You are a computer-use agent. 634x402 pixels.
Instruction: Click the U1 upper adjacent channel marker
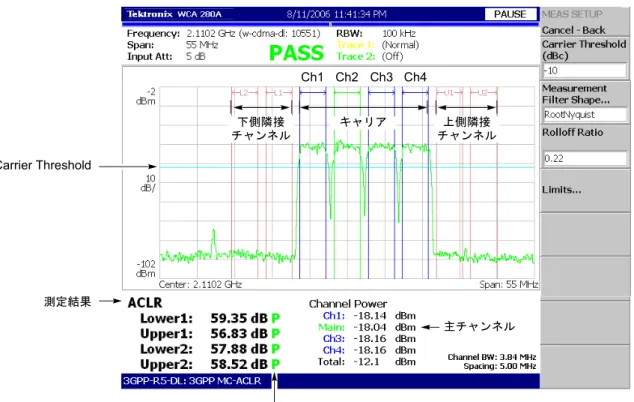tap(449, 93)
